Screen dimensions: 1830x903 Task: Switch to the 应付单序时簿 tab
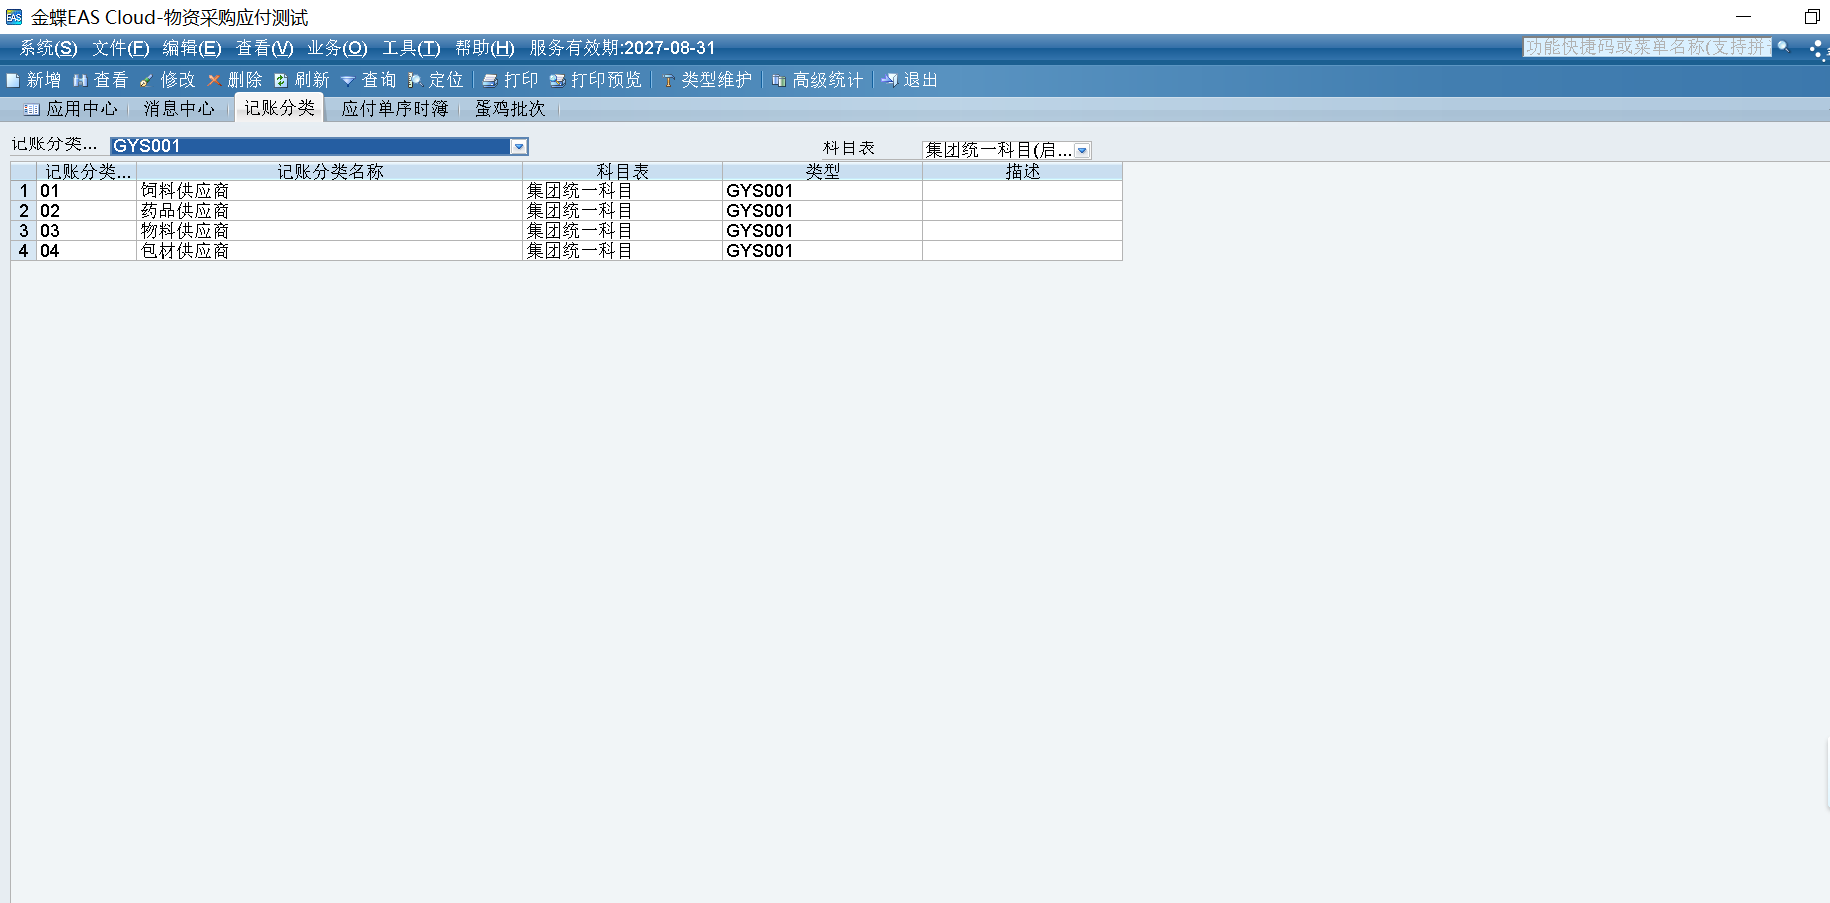[x=394, y=109]
